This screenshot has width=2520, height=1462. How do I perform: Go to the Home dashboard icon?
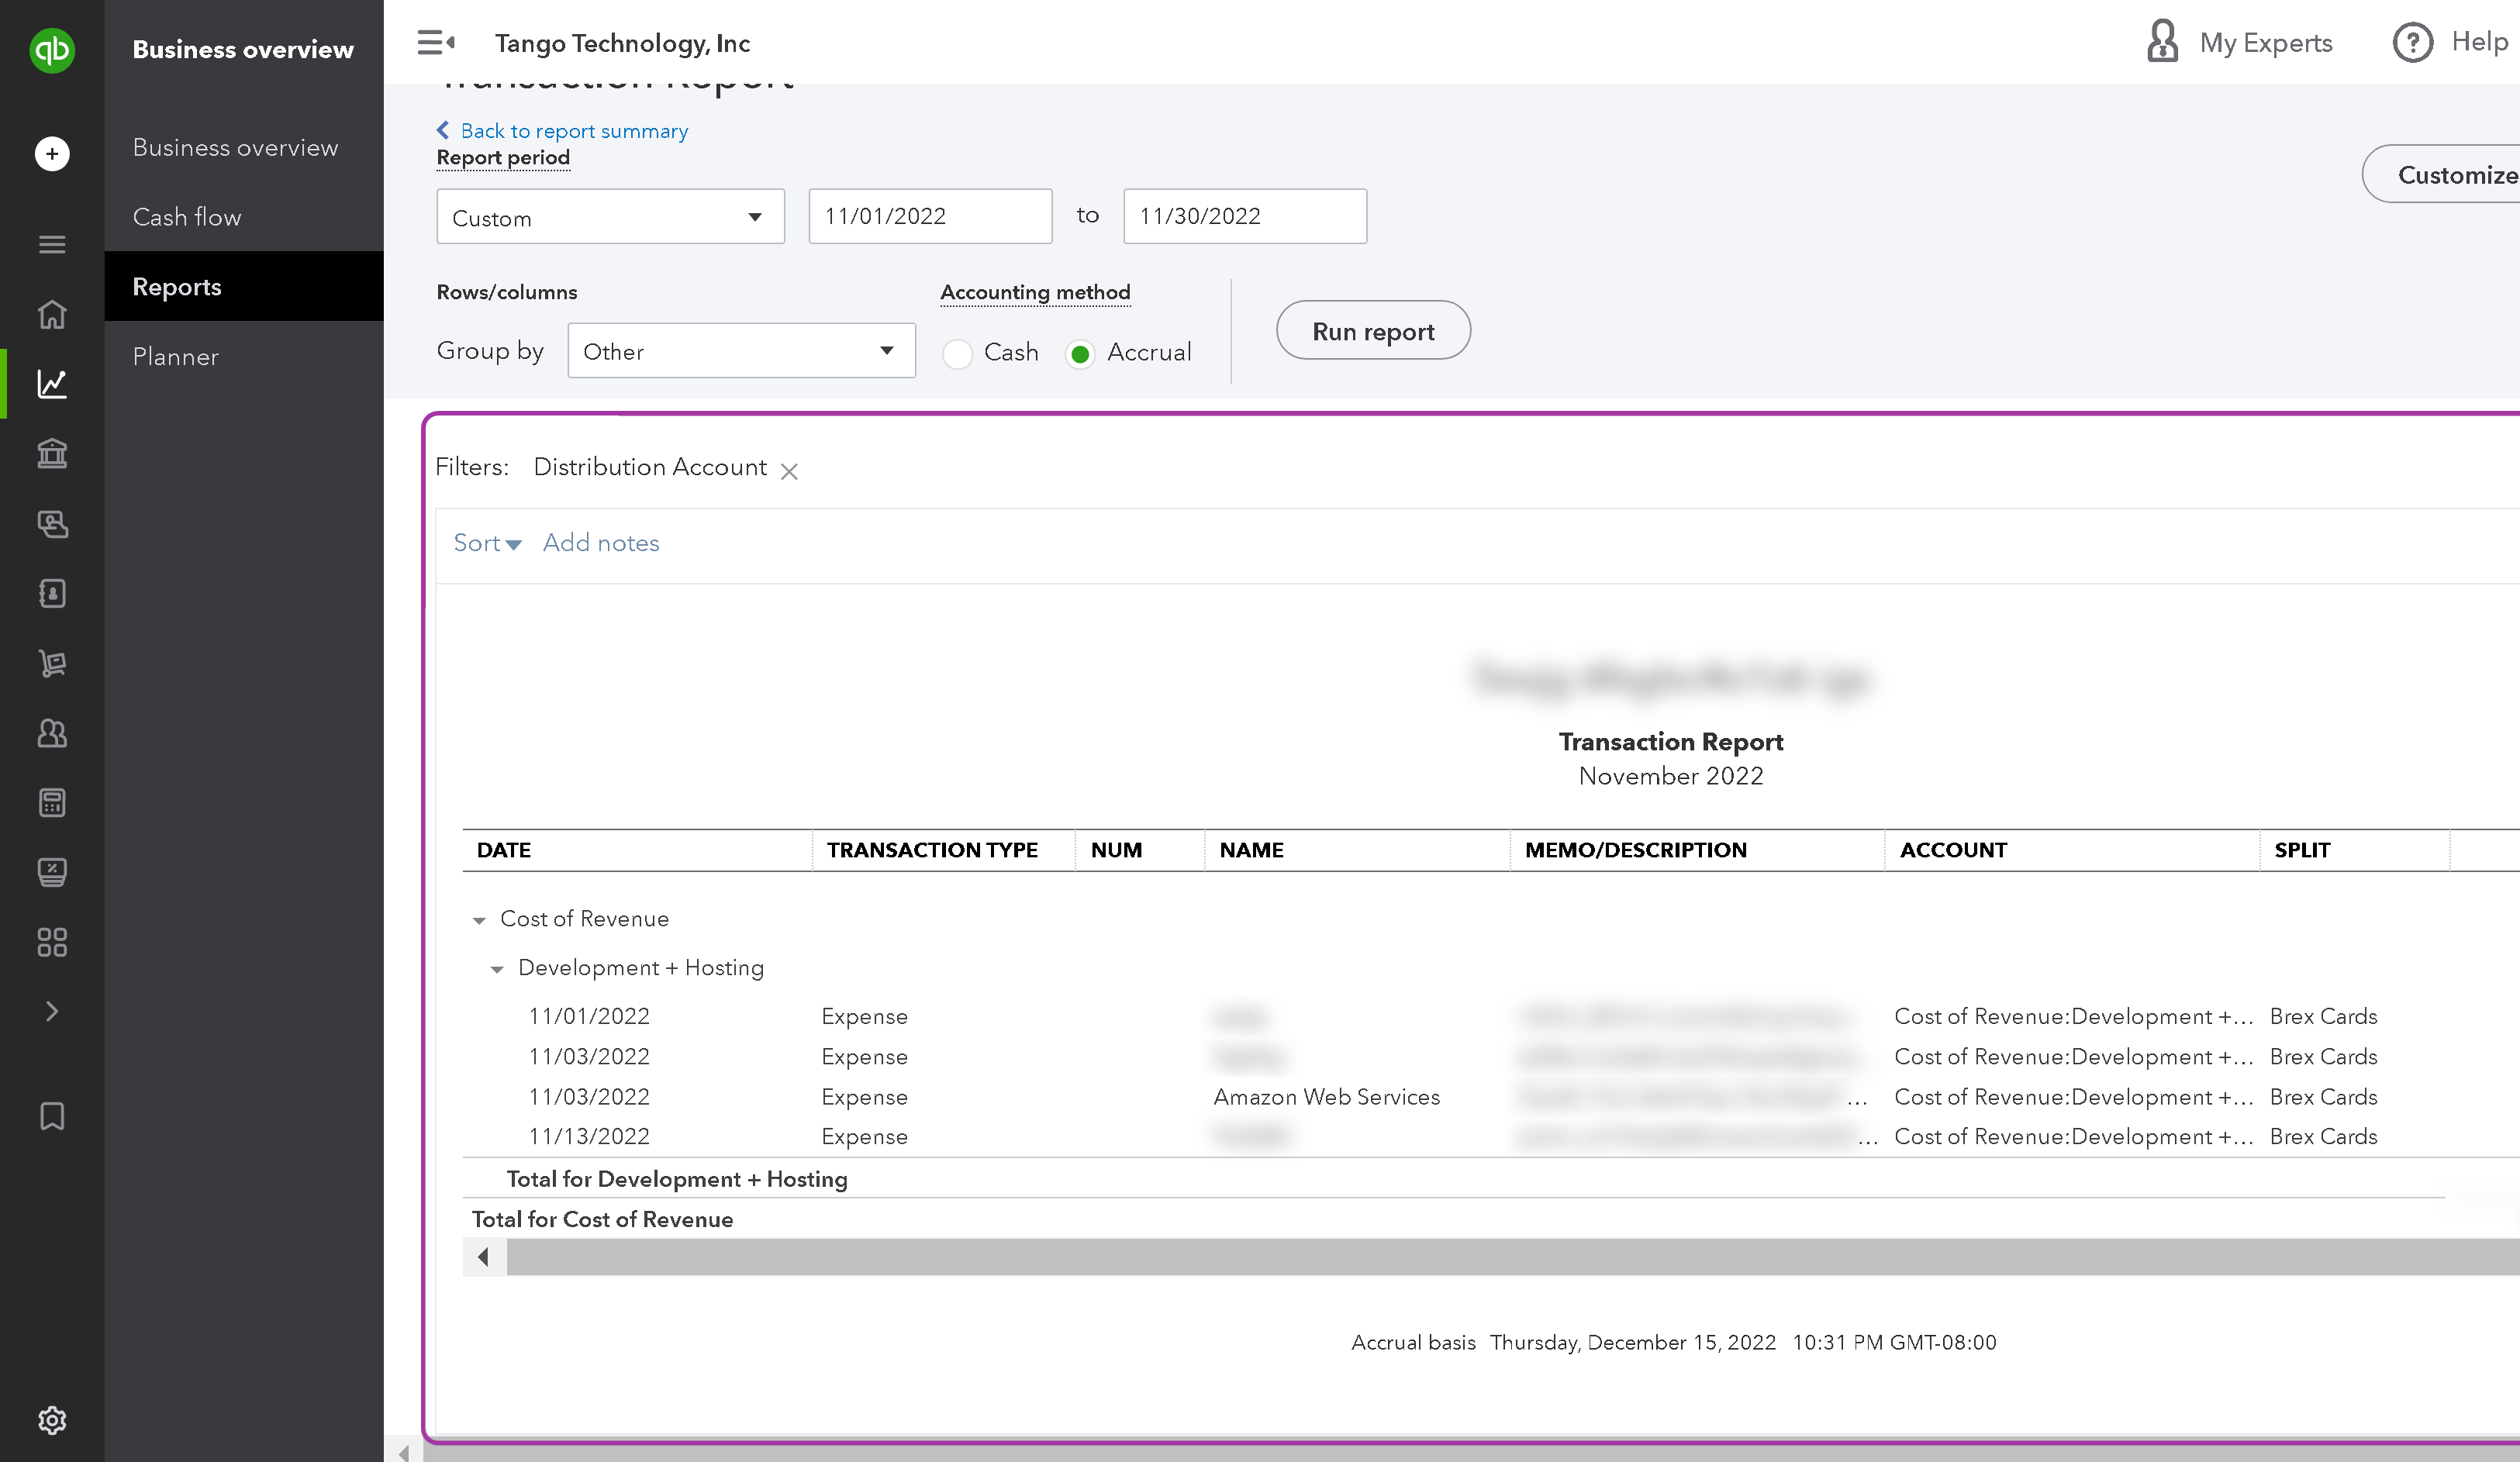point(52,314)
